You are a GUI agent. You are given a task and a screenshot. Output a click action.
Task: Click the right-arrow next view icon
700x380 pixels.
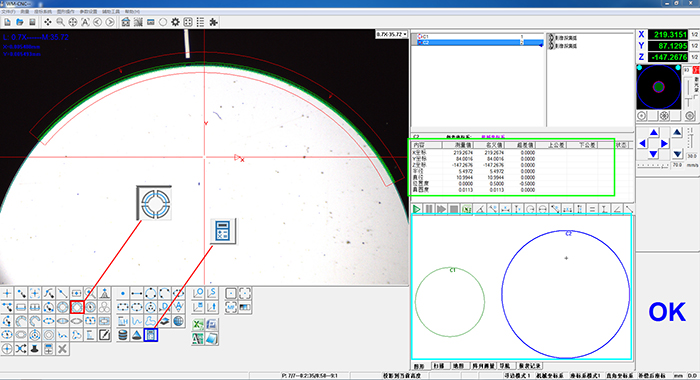(x=110, y=22)
